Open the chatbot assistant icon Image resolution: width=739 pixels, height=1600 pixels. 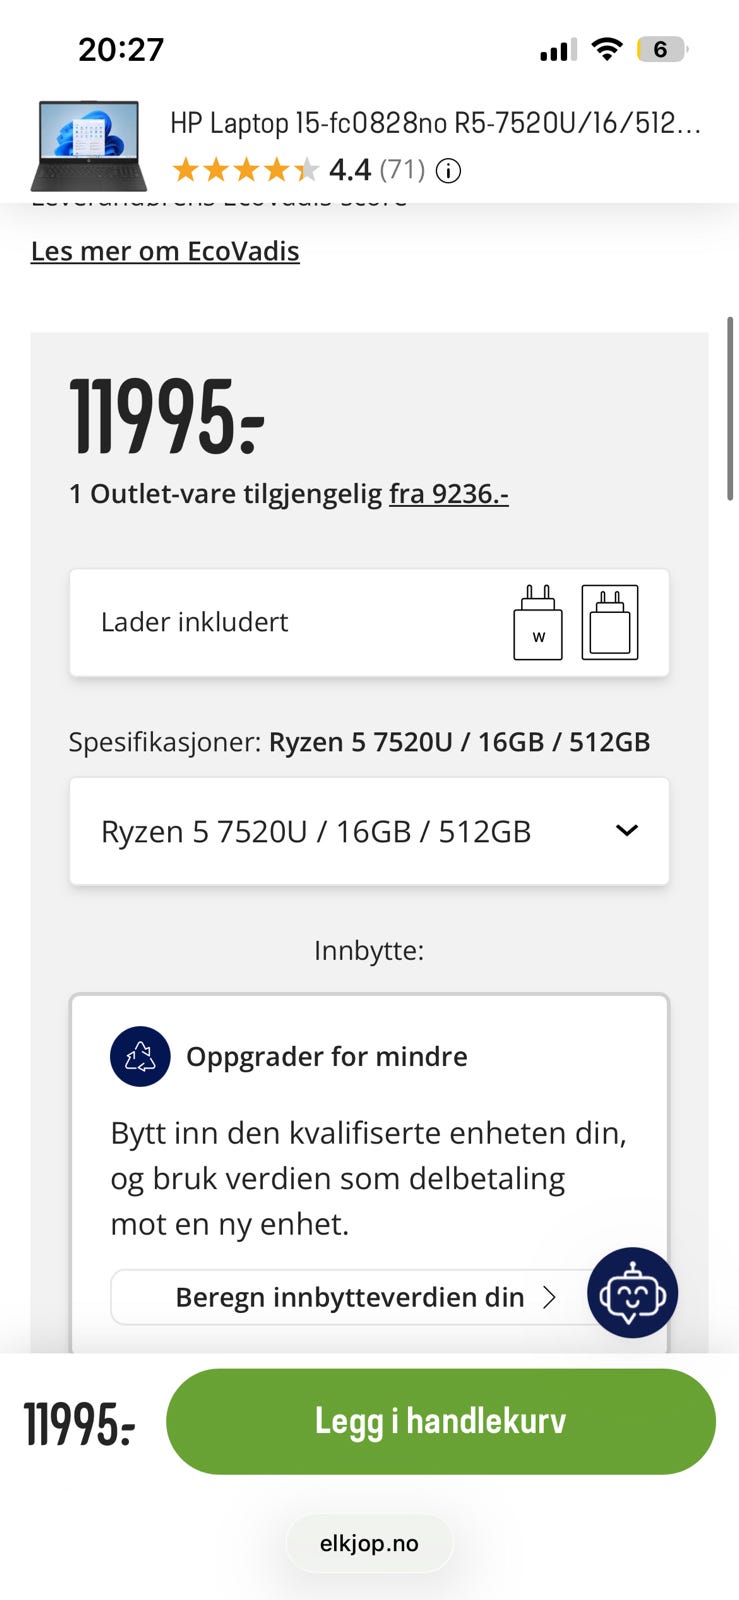pyautogui.click(x=632, y=1293)
